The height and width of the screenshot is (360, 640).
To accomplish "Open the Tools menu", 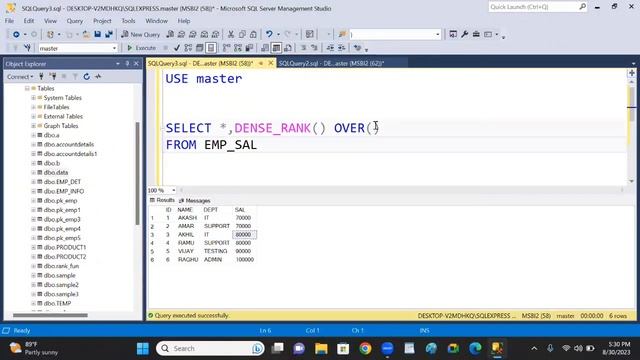I will click(x=128, y=21).
